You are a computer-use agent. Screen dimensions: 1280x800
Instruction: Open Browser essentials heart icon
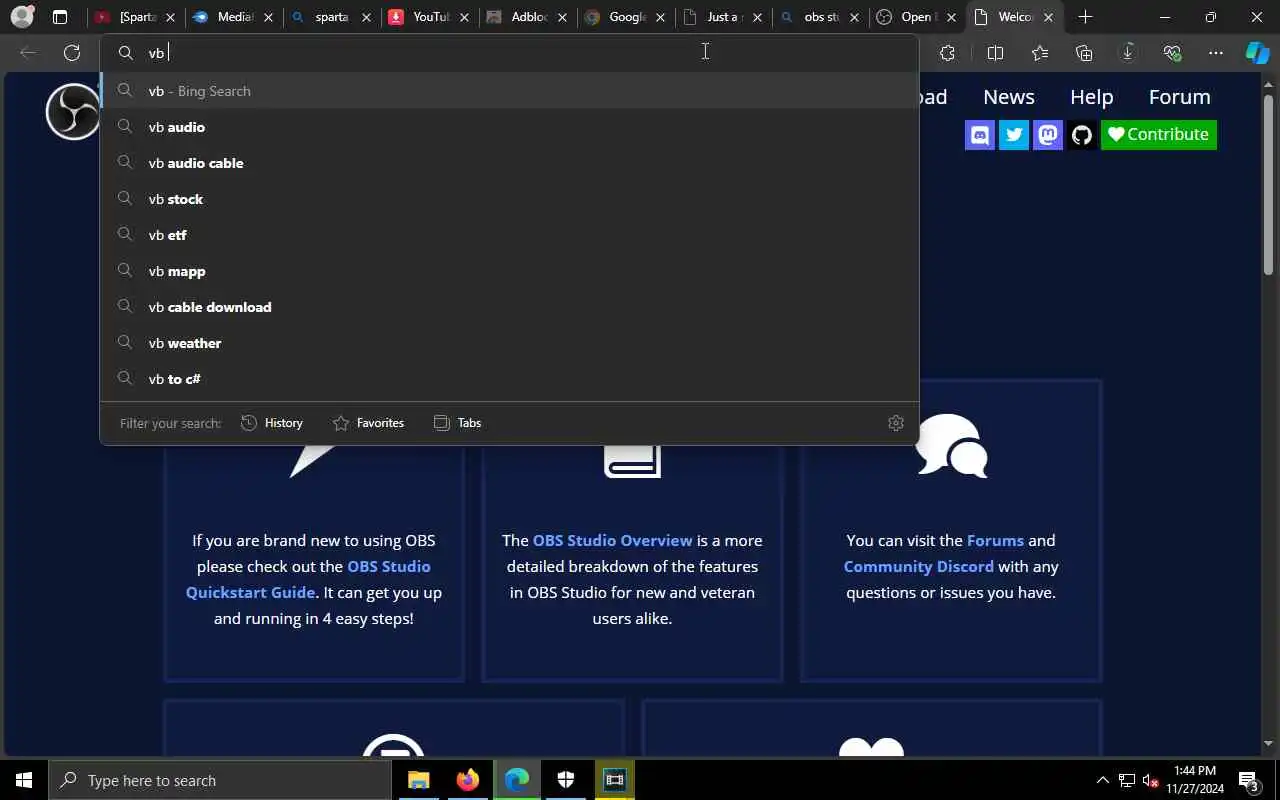(x=1172, y=53)
